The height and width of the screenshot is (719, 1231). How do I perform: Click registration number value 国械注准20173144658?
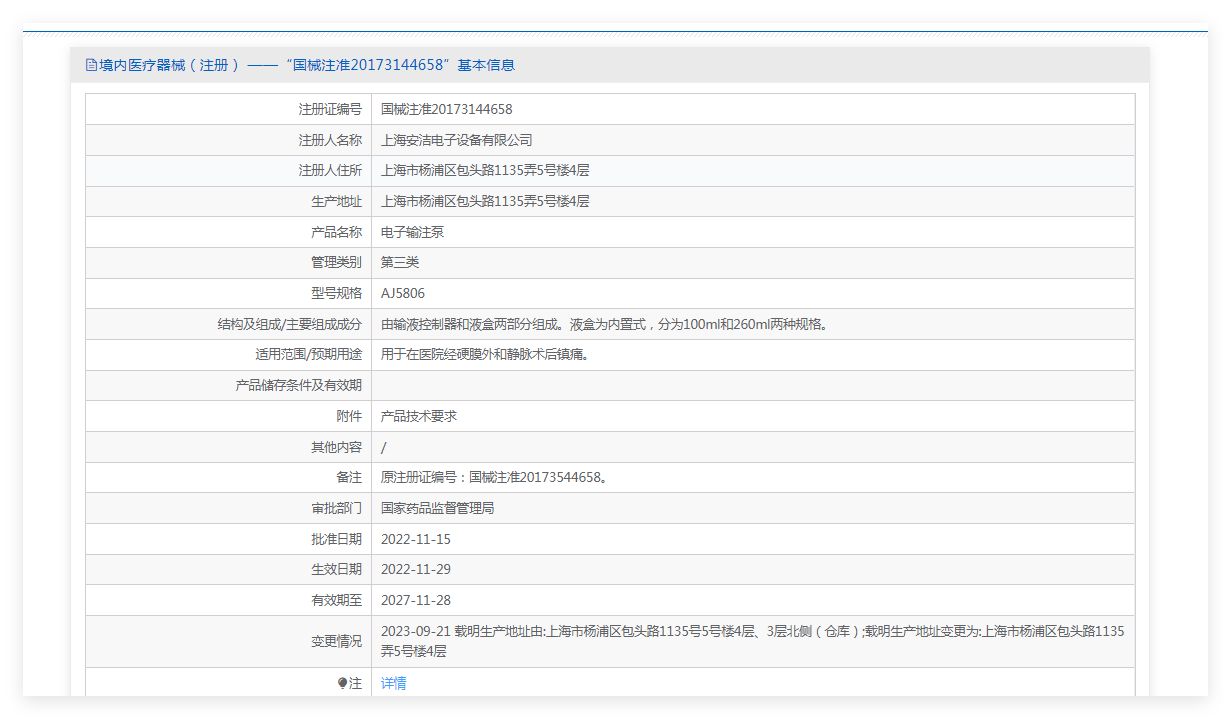tap(447, 109)
